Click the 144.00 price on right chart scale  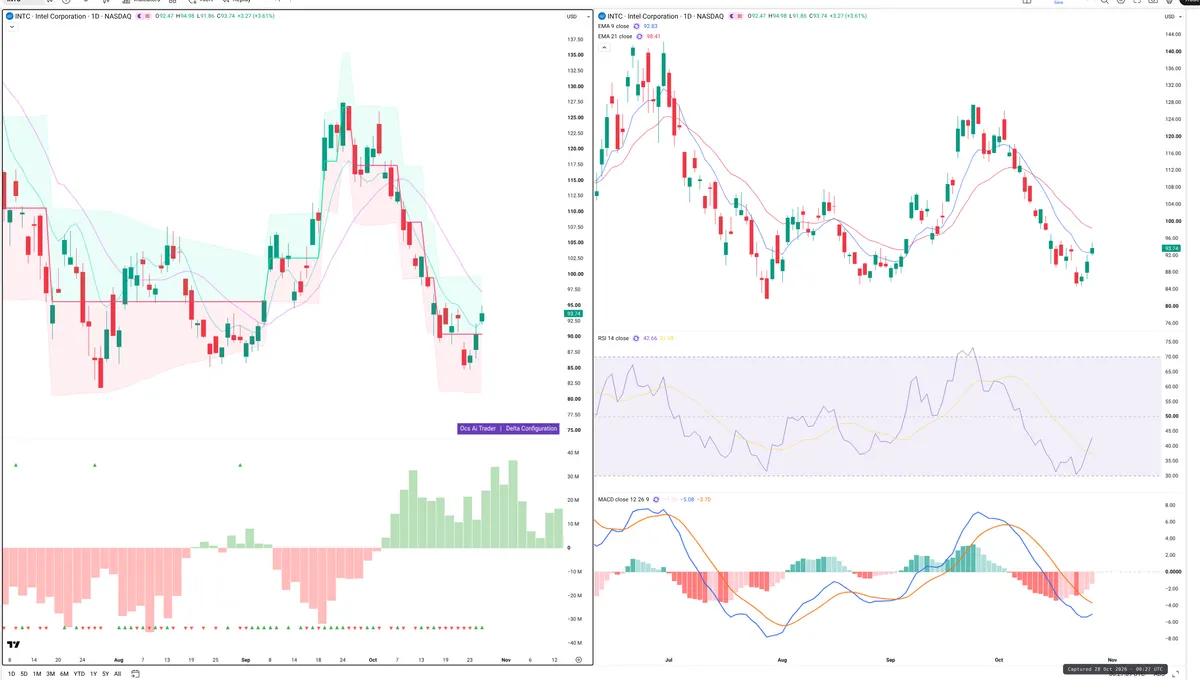(x=1174, y=34)
